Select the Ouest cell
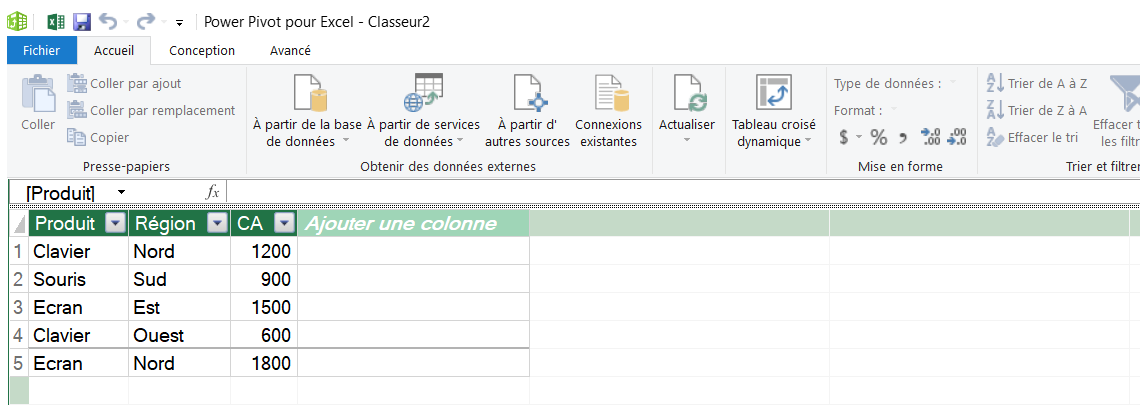Viewport: 1140px width, 405px height. 180,335
